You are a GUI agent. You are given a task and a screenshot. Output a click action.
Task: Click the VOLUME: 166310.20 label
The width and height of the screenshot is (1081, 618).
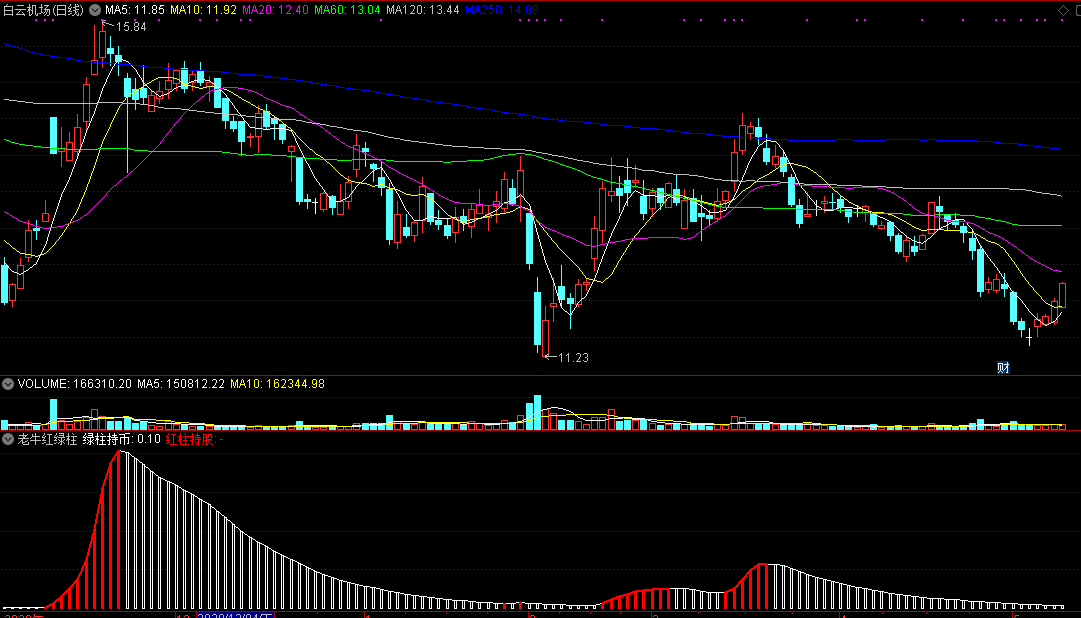74,383
